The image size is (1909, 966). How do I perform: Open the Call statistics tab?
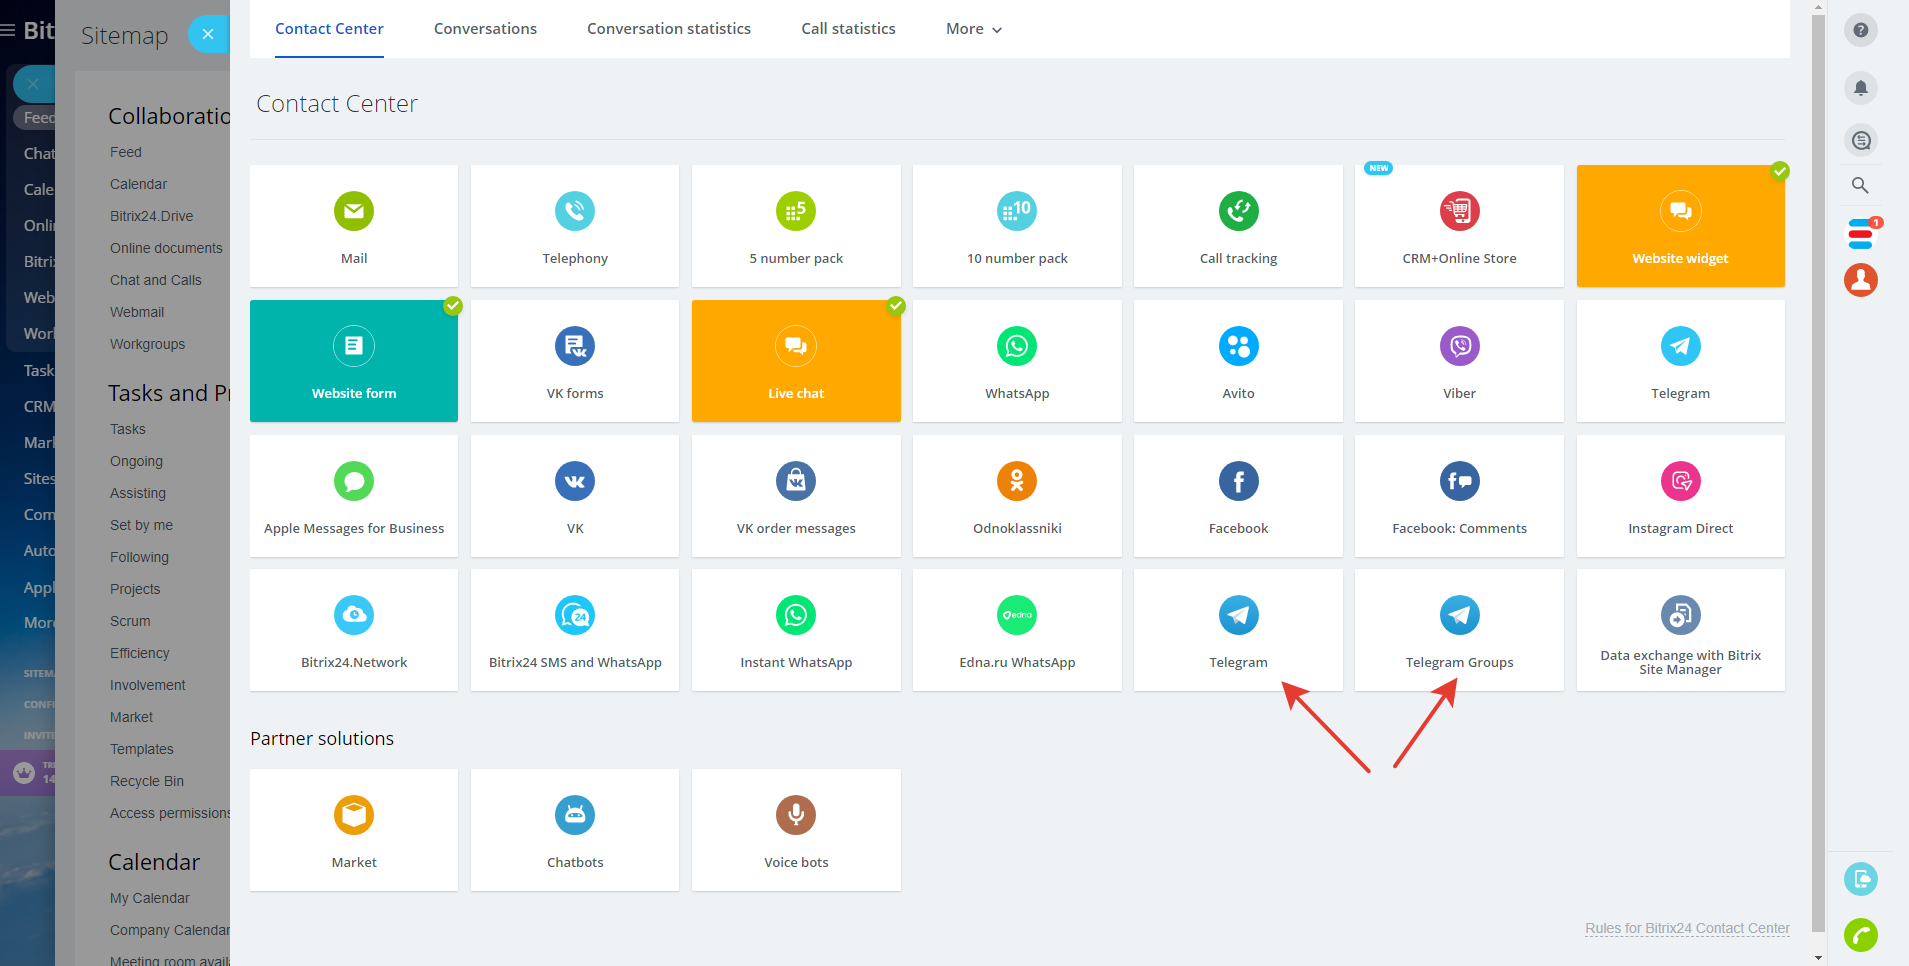pyautogui.click(x=848, y=29)
